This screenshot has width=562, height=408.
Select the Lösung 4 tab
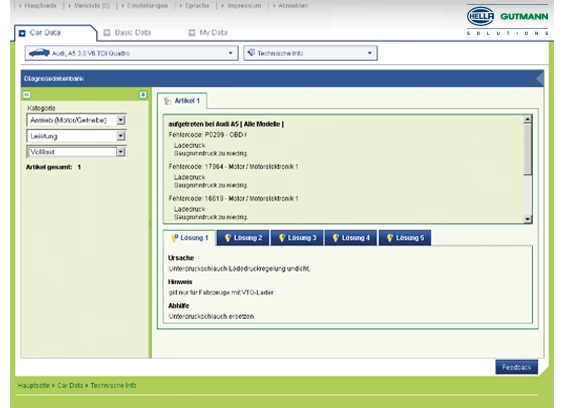(x=351, y=238)
